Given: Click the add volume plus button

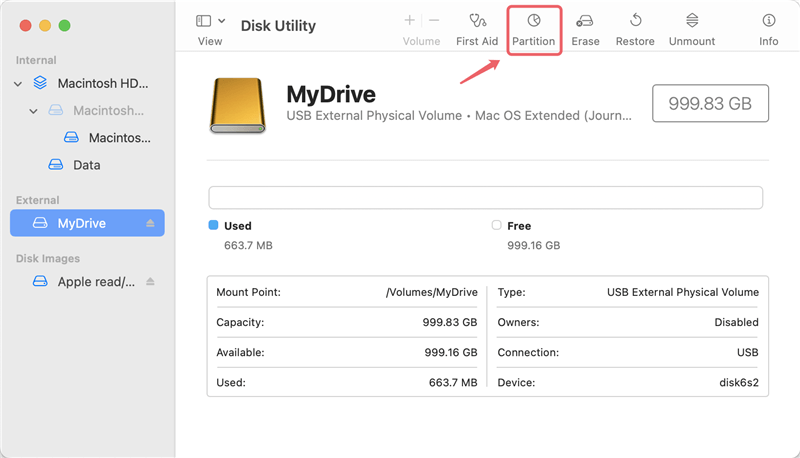Looking at the screenshot, I should [x=409, y=20].
